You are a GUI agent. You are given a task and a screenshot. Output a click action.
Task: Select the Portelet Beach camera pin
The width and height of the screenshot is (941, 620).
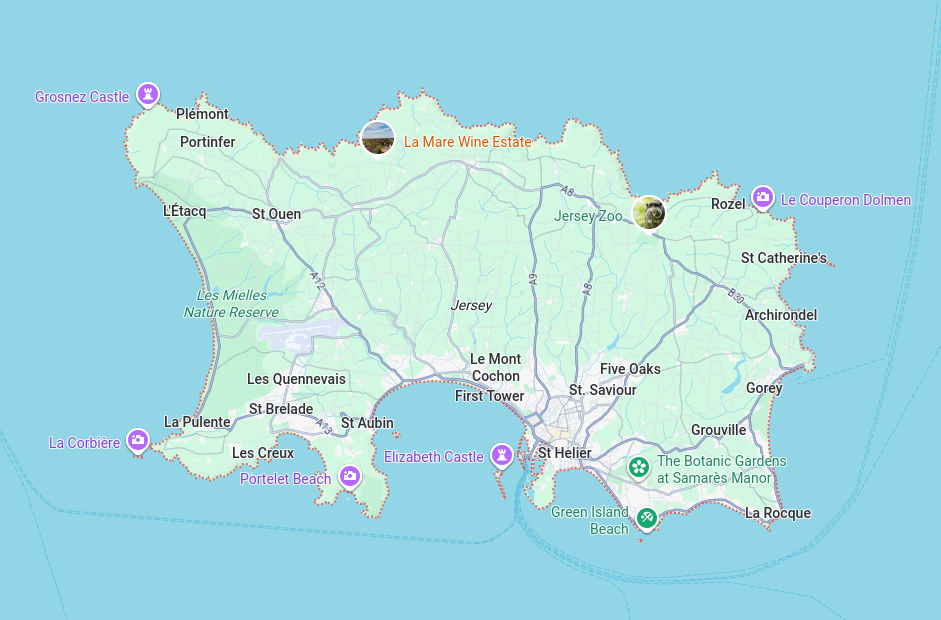(x=350, y=477)
